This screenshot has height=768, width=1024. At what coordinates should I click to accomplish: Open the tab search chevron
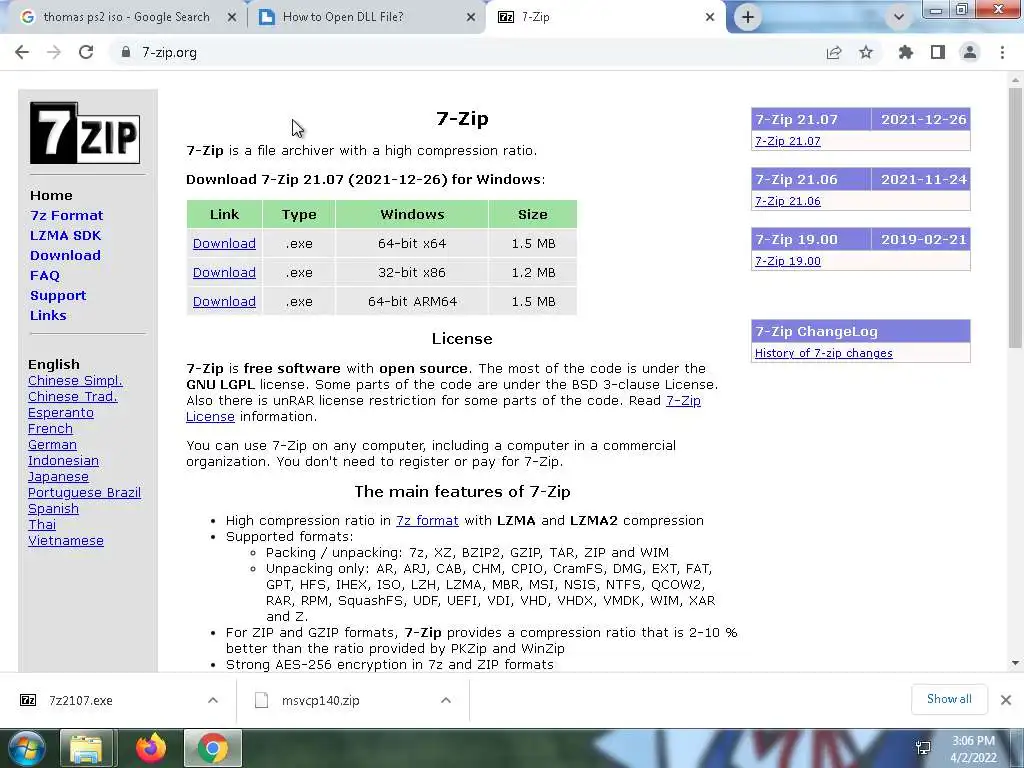pyautogui.click(x=899, y=17)
